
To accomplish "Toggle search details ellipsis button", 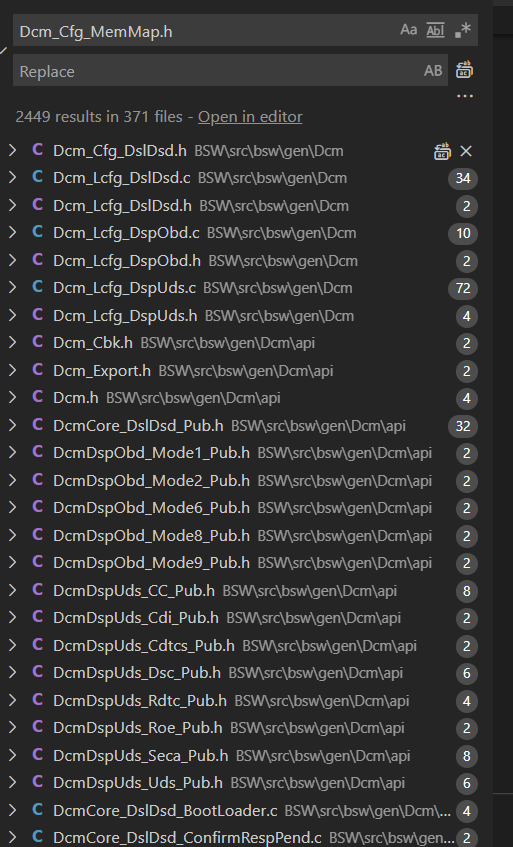I will tap(465, 96).
